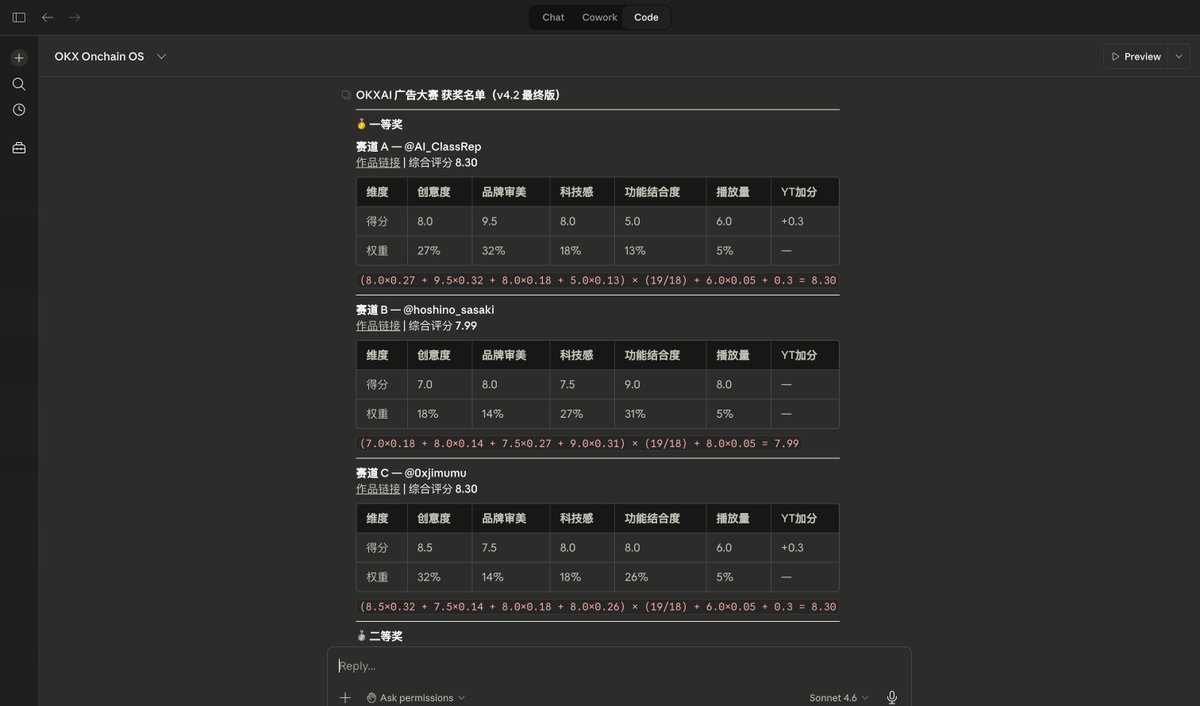Screen dimensions: 1200x706
Task: Switch to the Chat tab
Action: coord(553,17)
